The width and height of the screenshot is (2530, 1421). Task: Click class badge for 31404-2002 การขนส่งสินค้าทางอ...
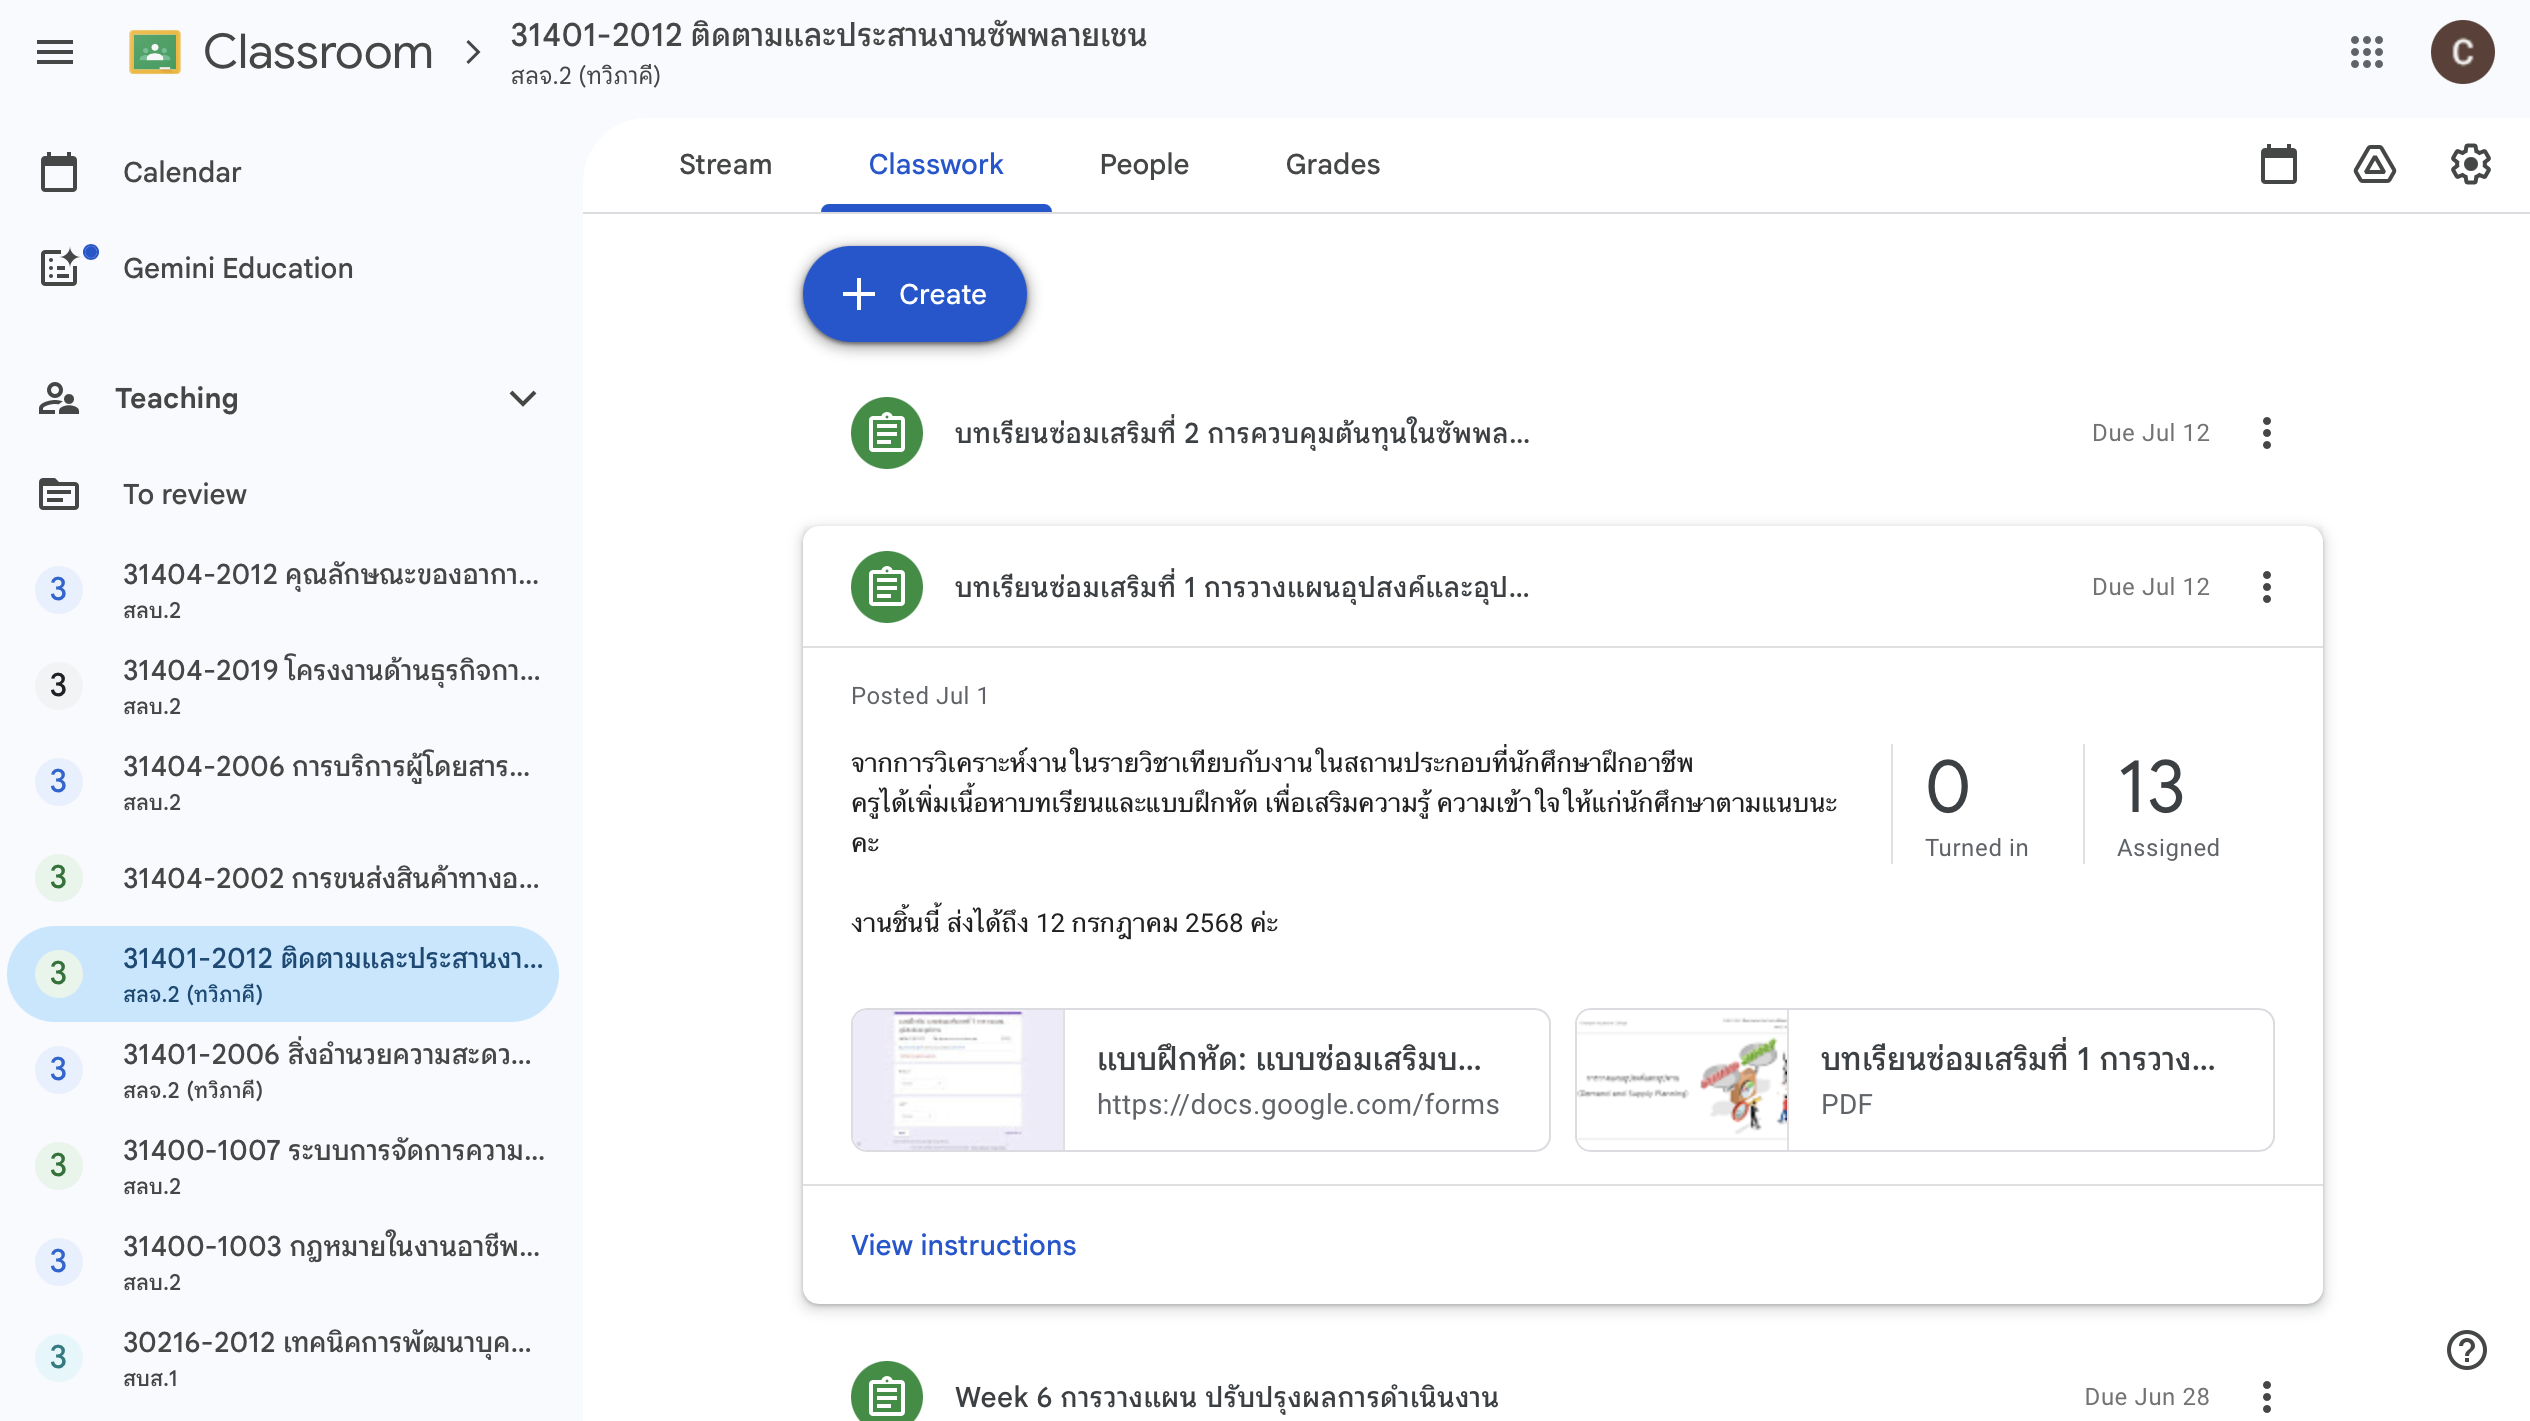[58, 877]
